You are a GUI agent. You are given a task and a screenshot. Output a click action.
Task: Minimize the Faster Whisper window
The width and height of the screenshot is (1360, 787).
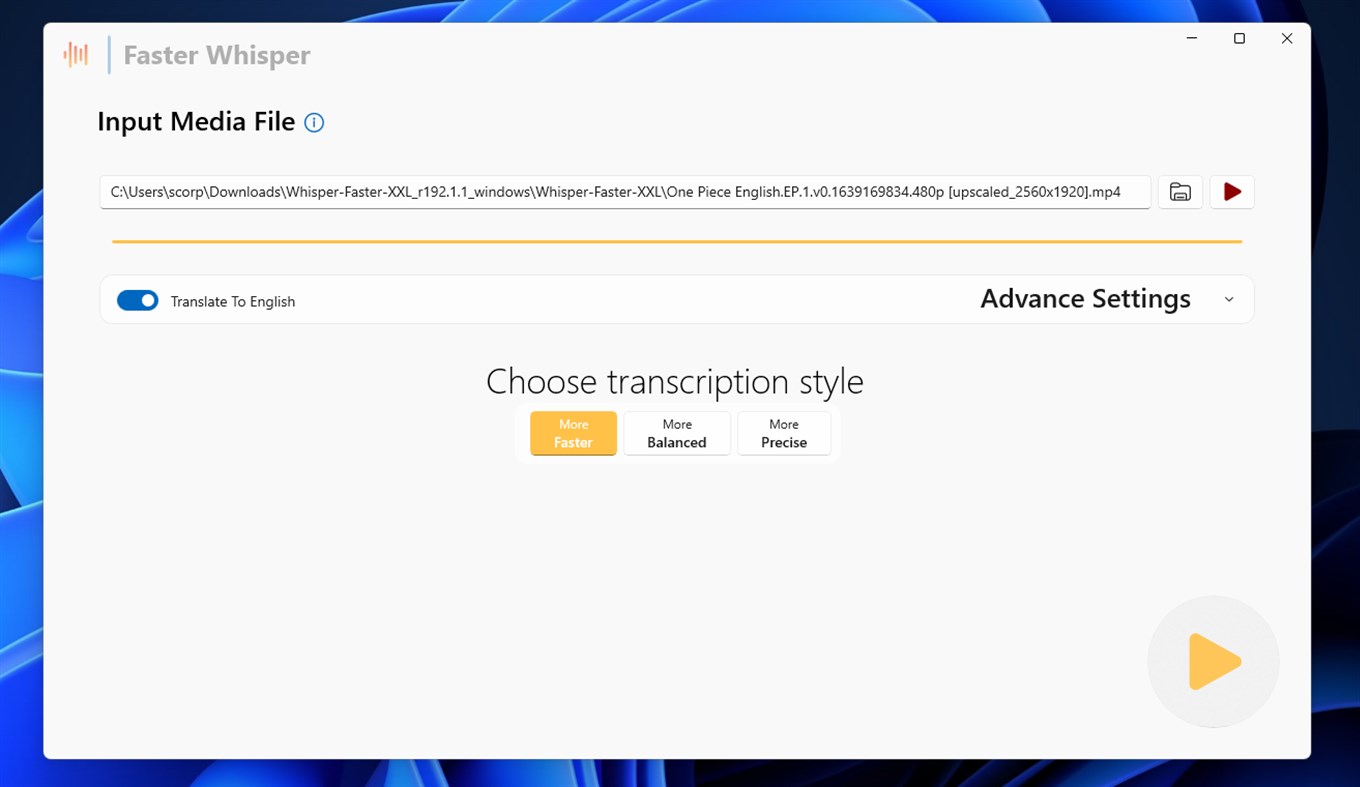1192,38
